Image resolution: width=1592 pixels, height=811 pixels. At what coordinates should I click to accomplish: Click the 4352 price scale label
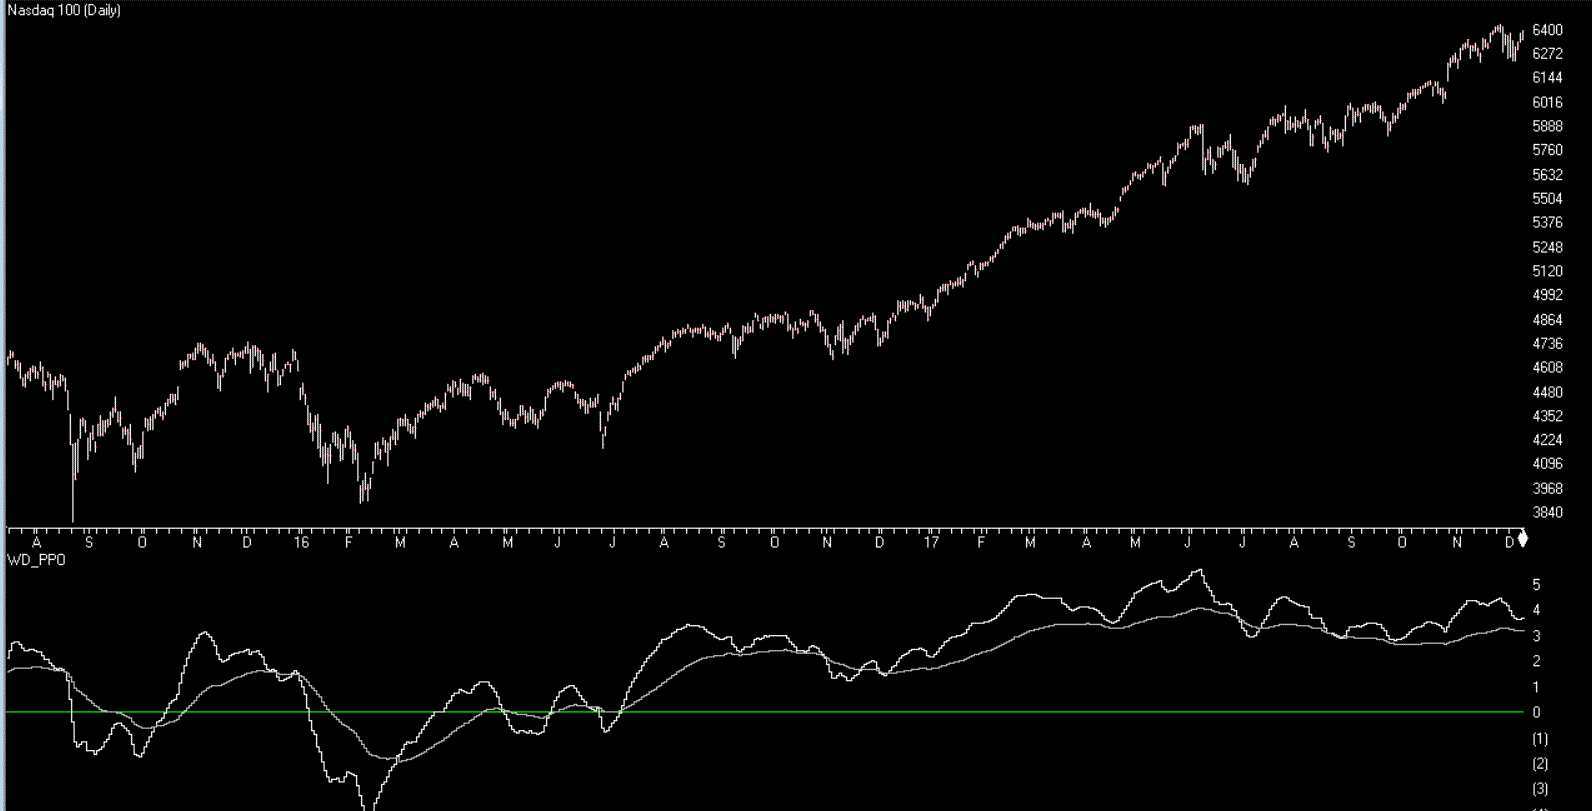(1547, 416)
